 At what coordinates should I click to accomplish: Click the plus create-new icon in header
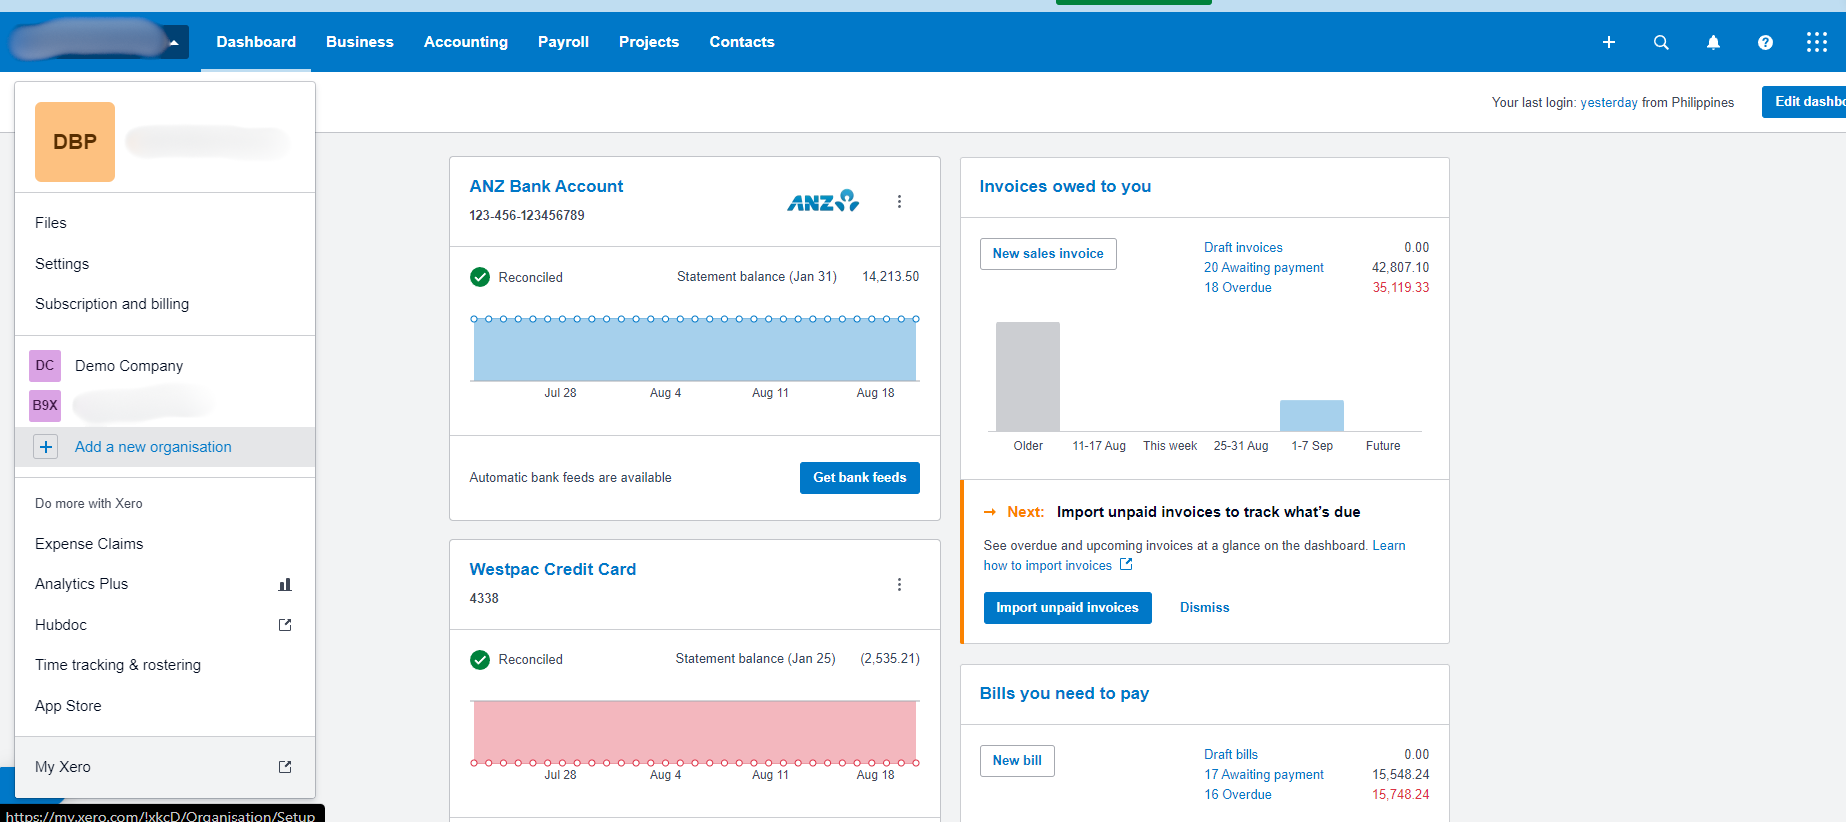coord(1609,42)
